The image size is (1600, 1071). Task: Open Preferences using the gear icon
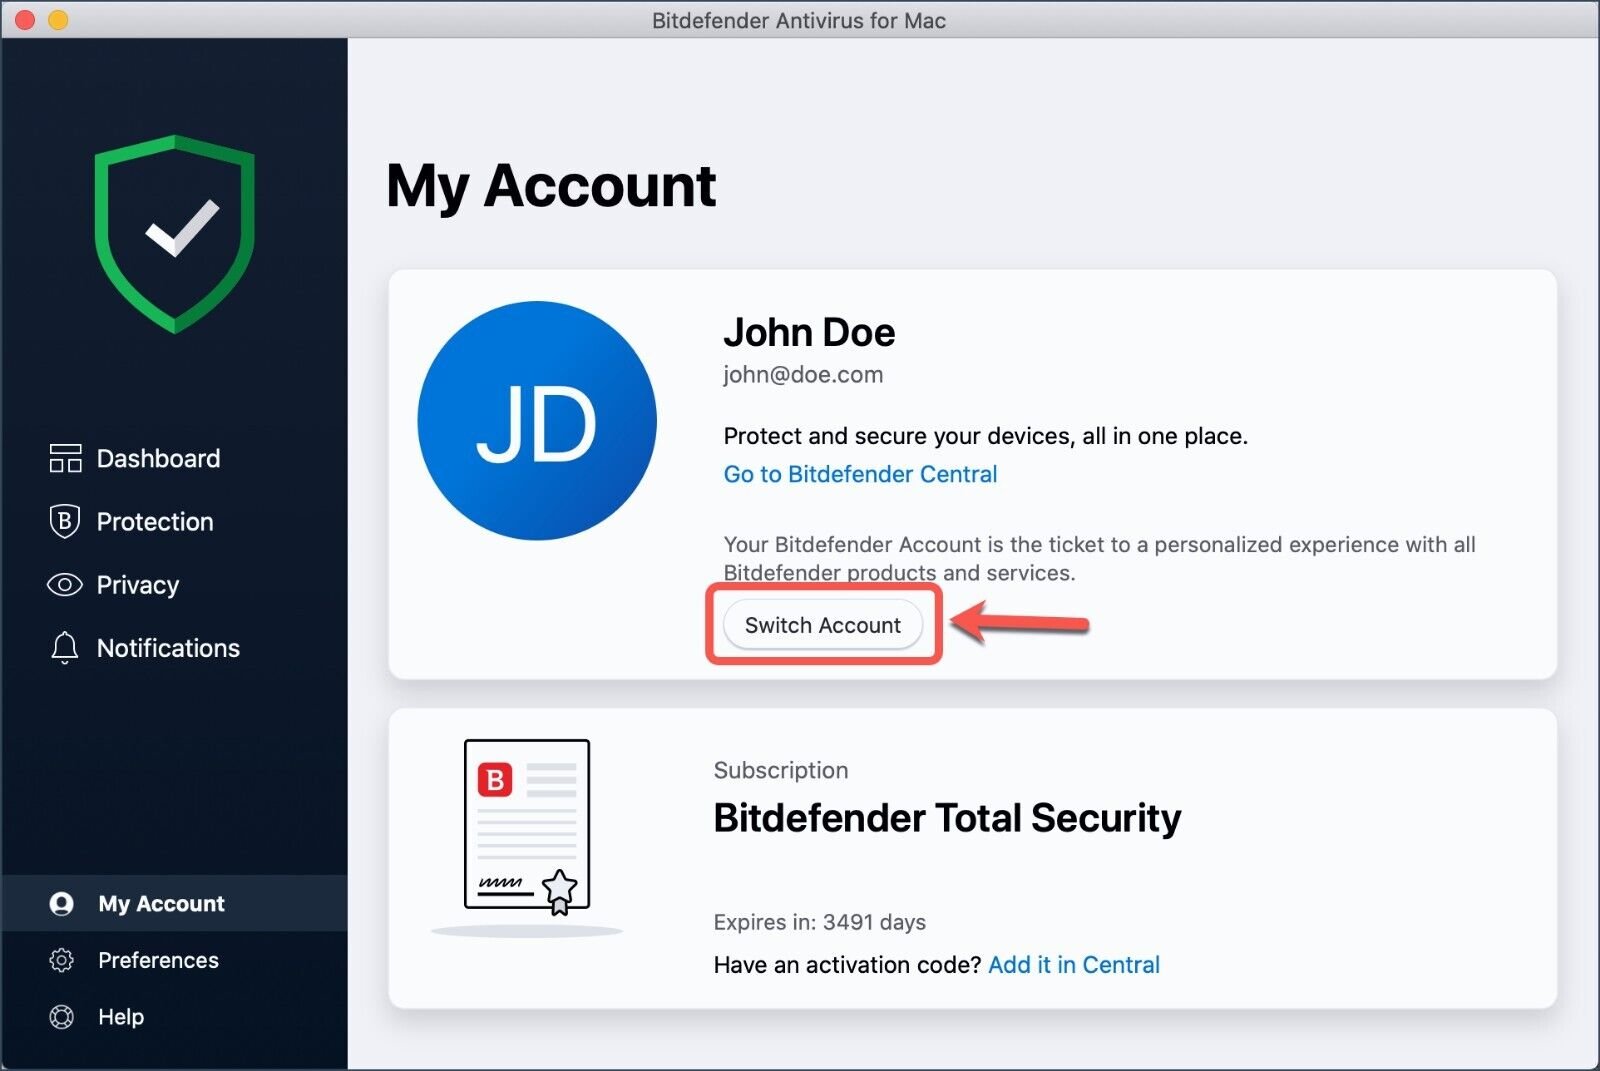tap(61, 960)
